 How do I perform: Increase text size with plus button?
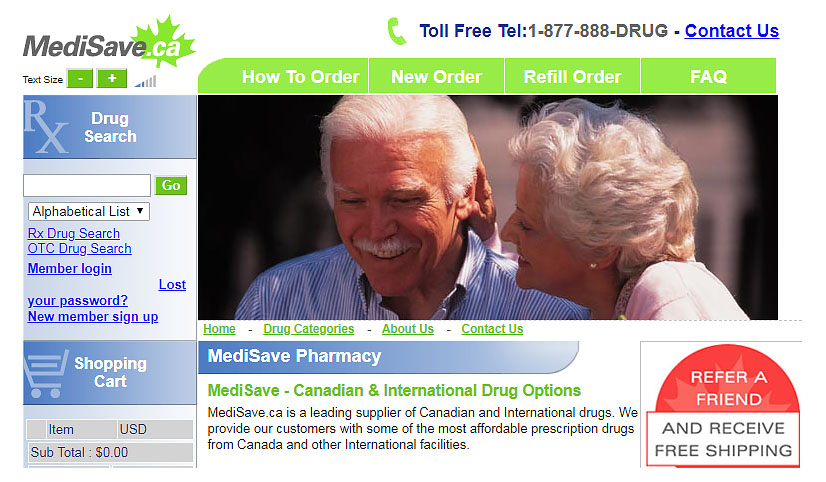(112, 78)
